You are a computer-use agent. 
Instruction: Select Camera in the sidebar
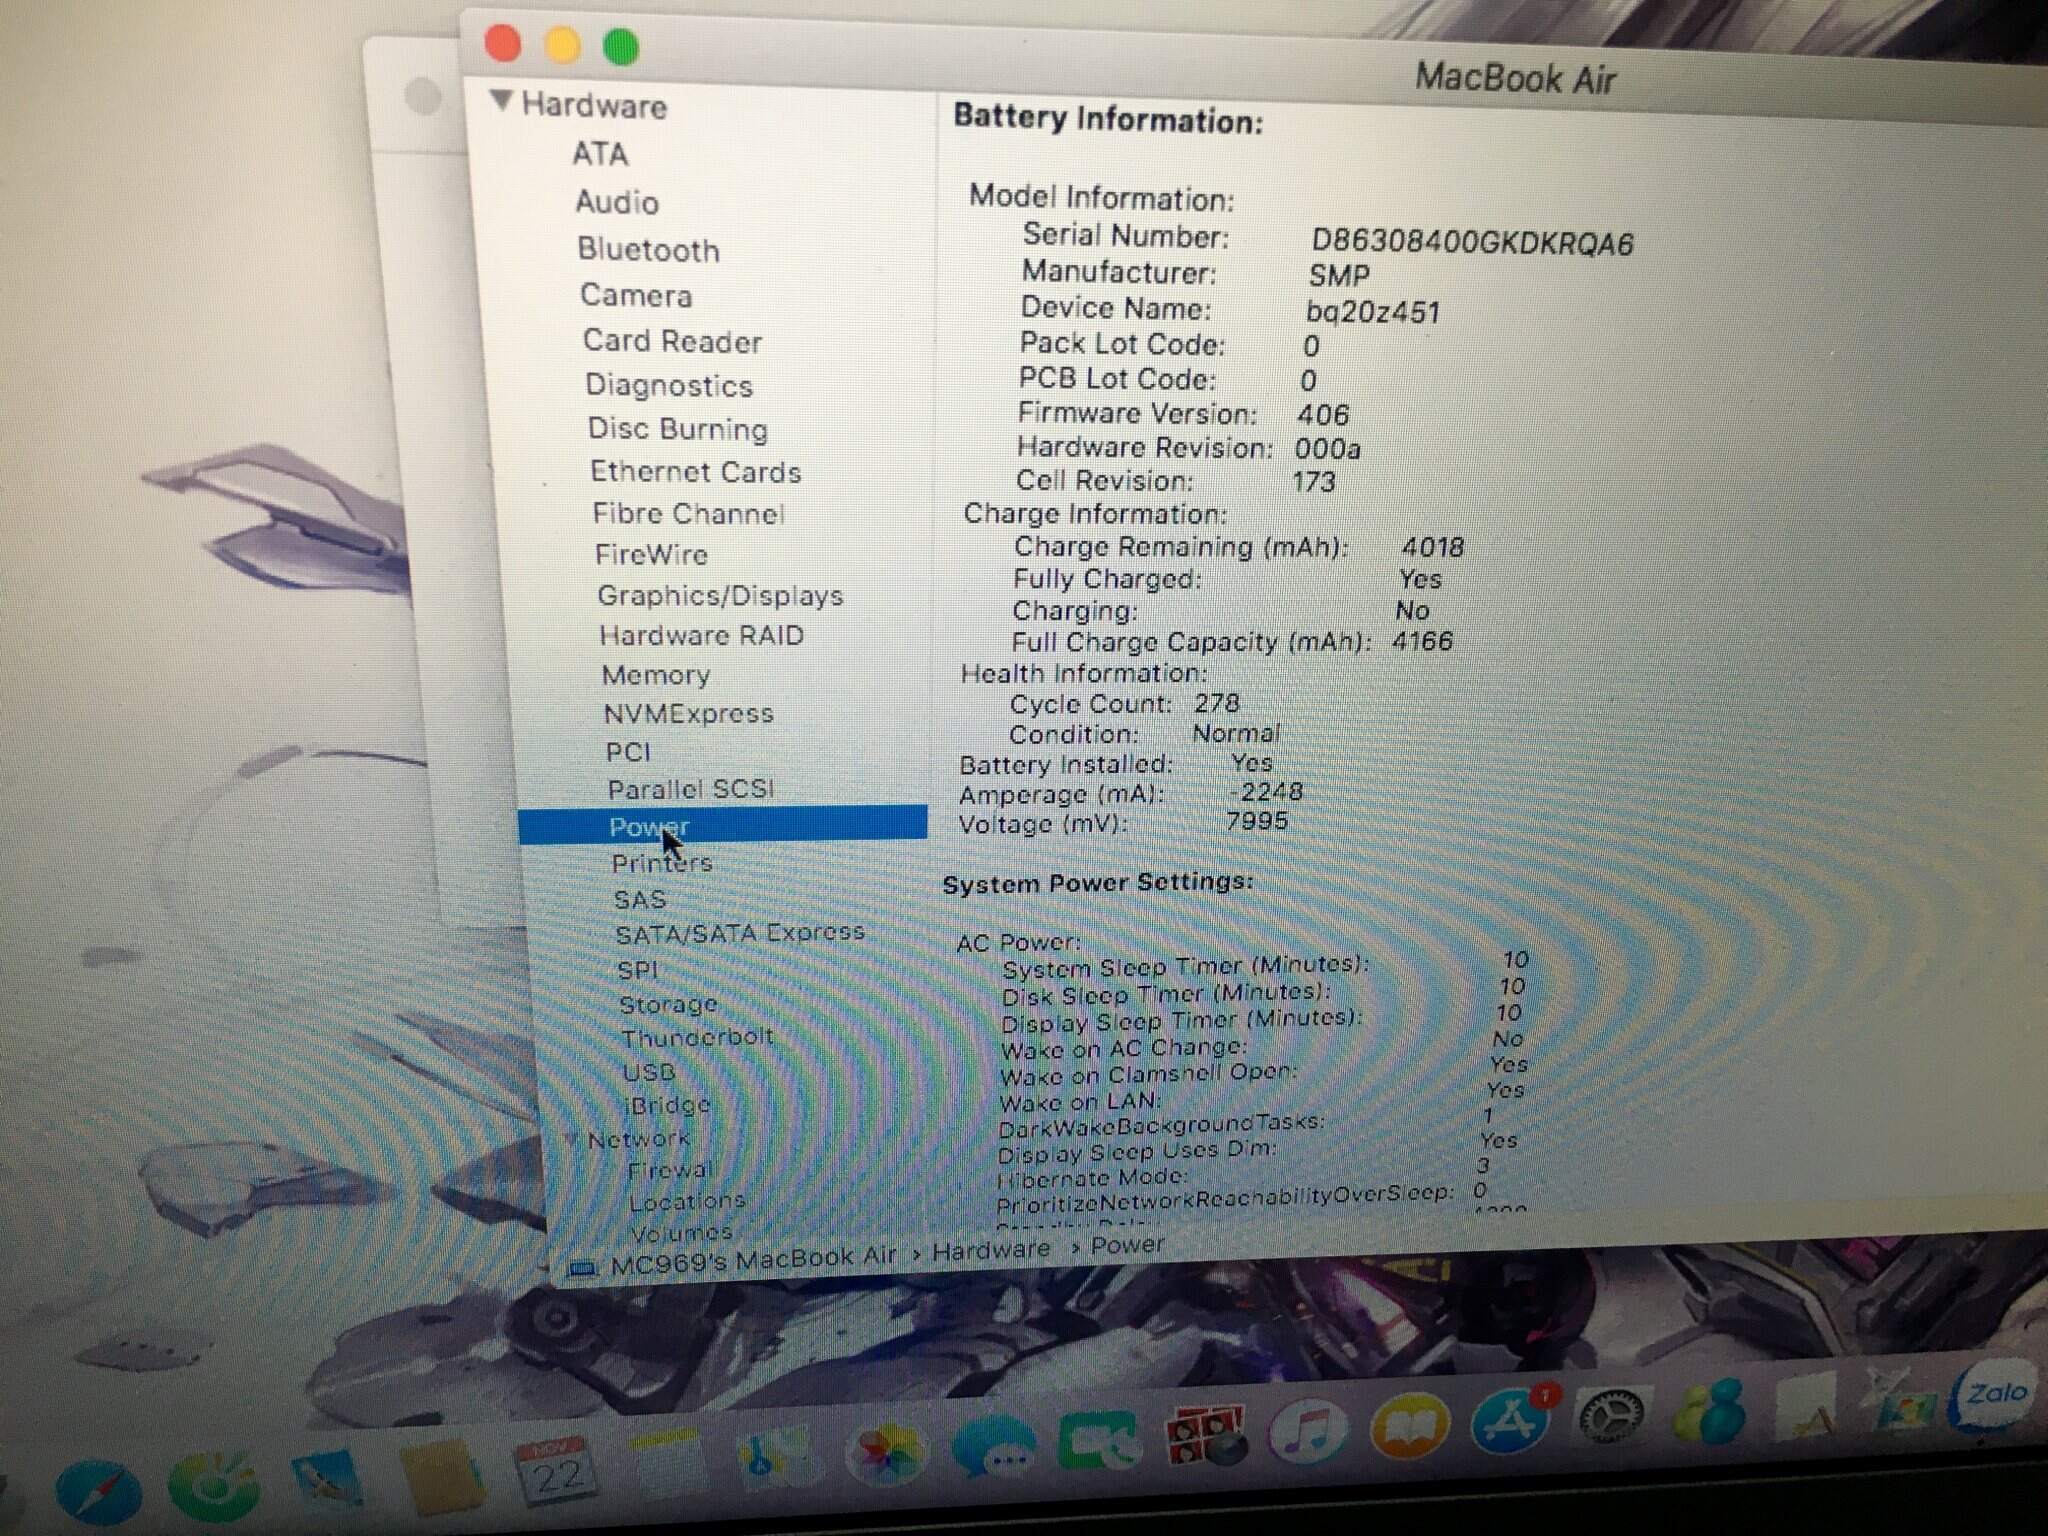pyautogui.click(x=636, y=296)
